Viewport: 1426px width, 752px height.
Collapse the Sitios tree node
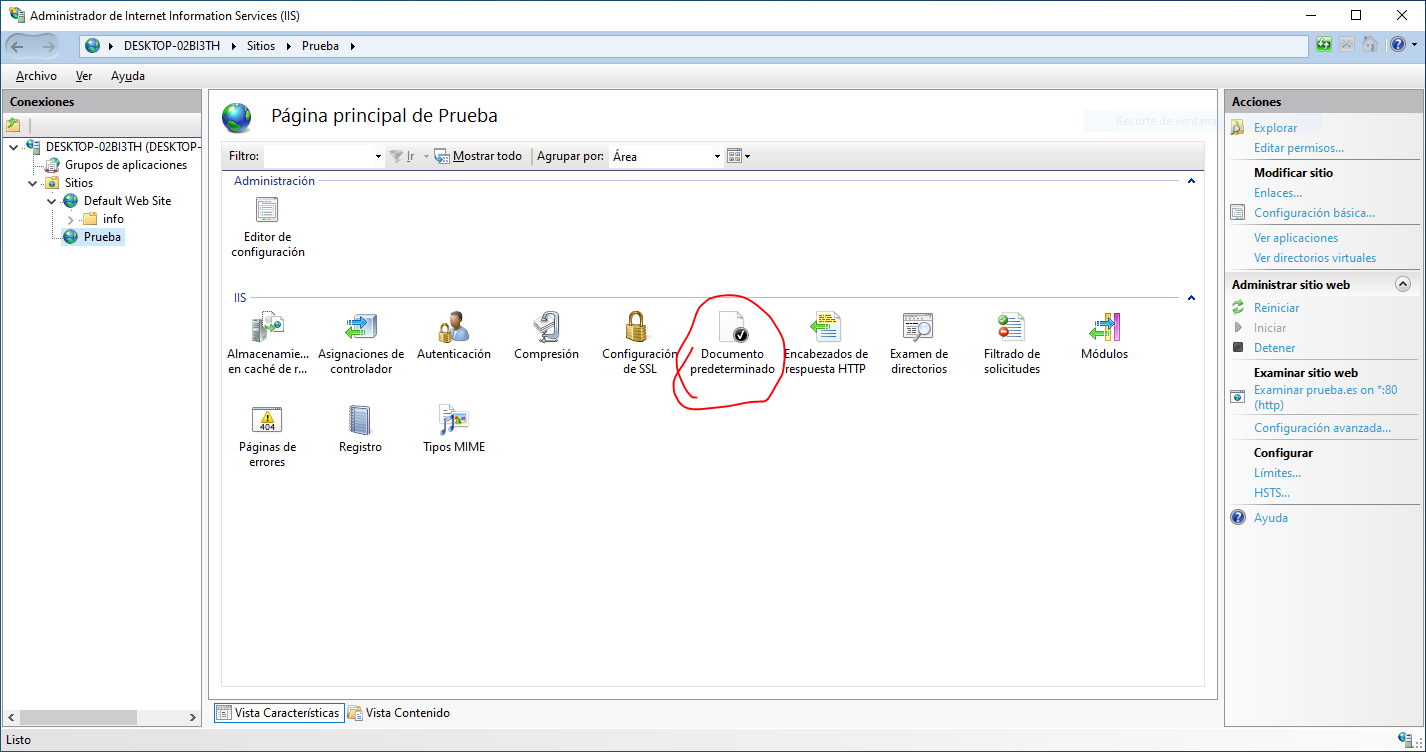point(32,183)
